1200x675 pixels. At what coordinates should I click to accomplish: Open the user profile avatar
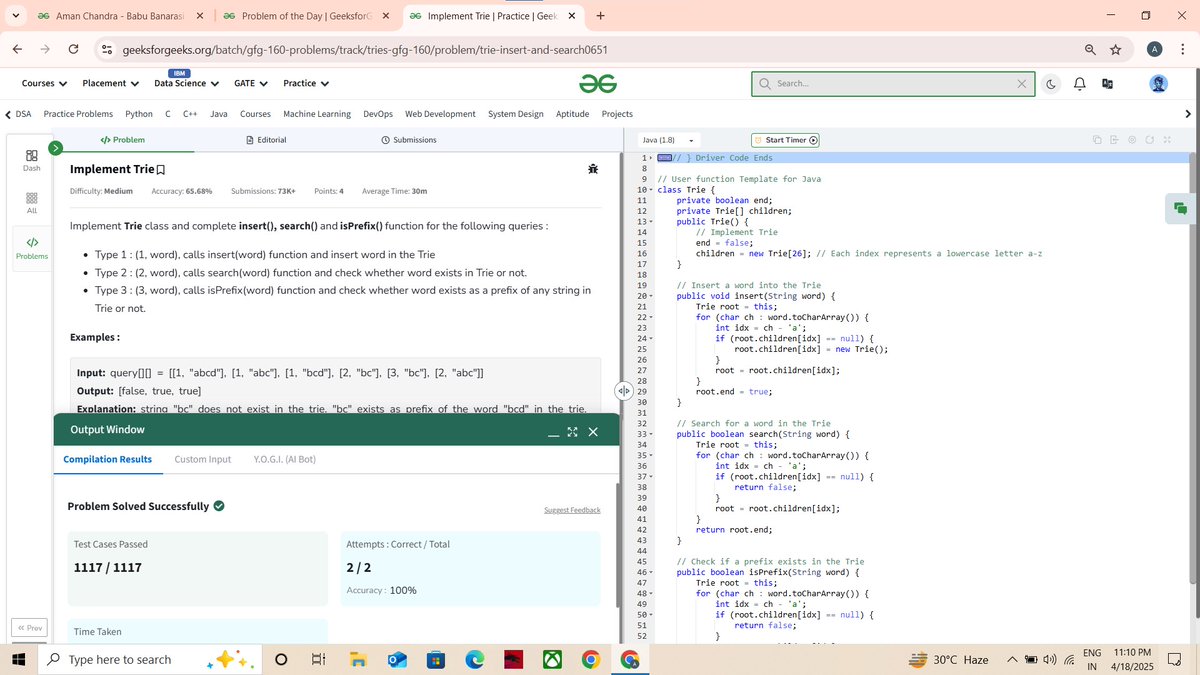tap(1158, 84)
